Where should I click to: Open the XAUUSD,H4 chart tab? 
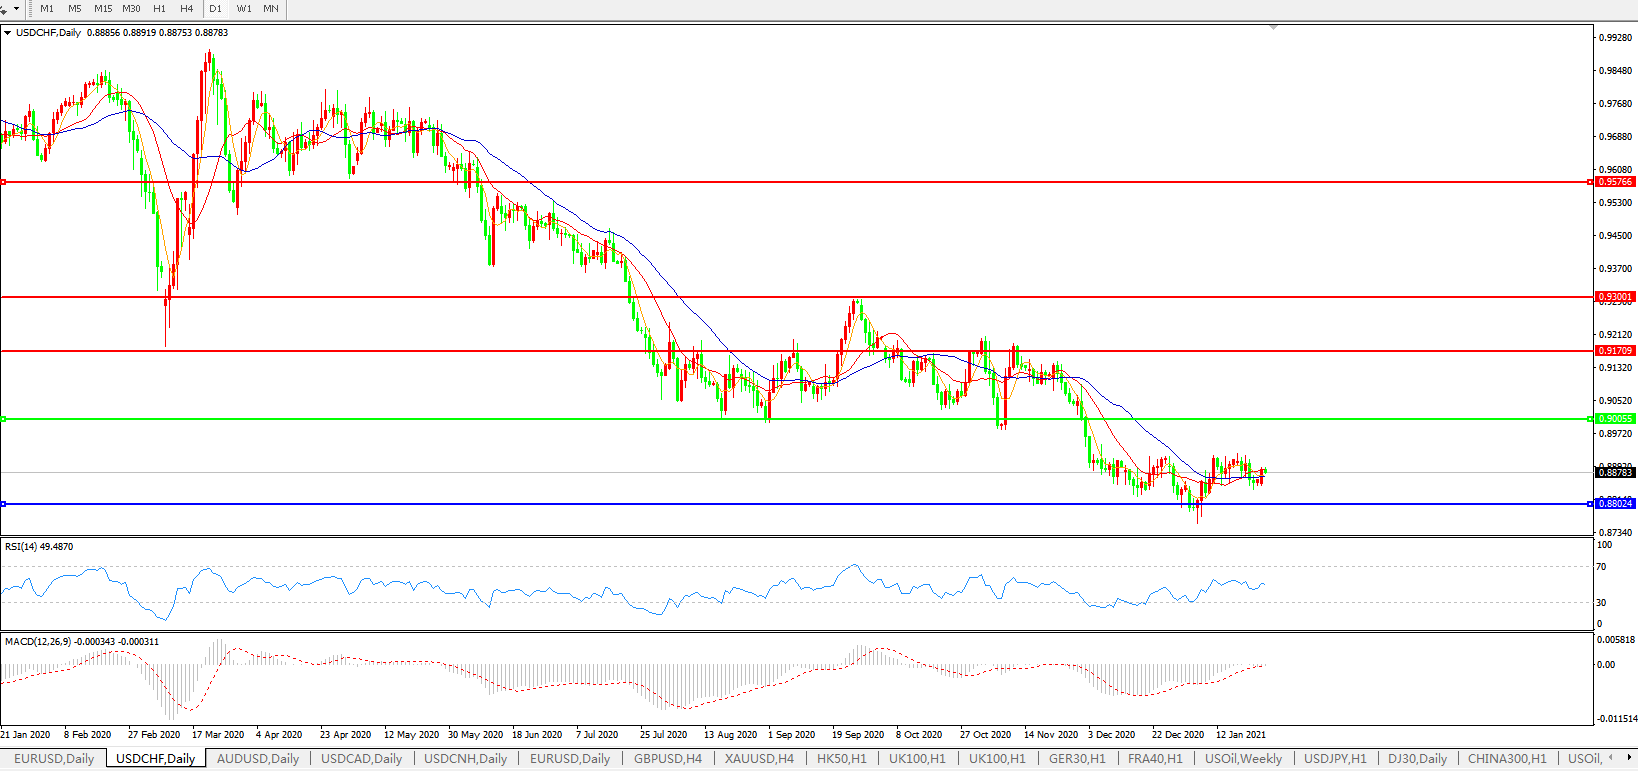pyautogui.click(x=759, y=759)
